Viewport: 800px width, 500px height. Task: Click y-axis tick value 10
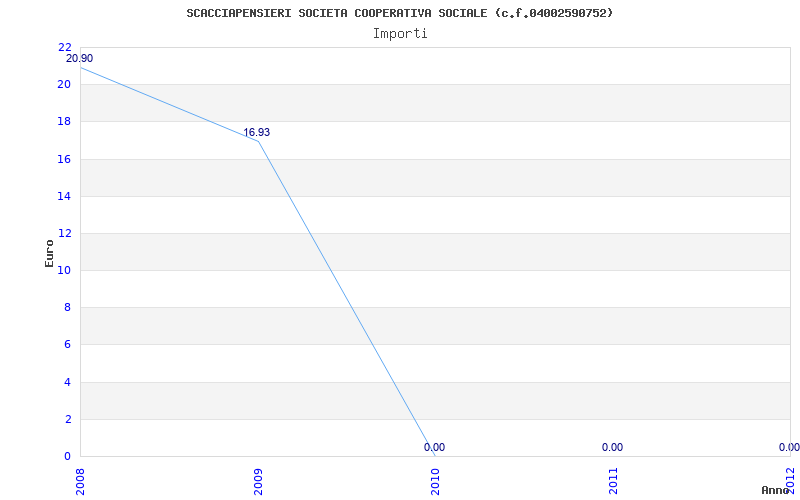(x=64, y=270)
